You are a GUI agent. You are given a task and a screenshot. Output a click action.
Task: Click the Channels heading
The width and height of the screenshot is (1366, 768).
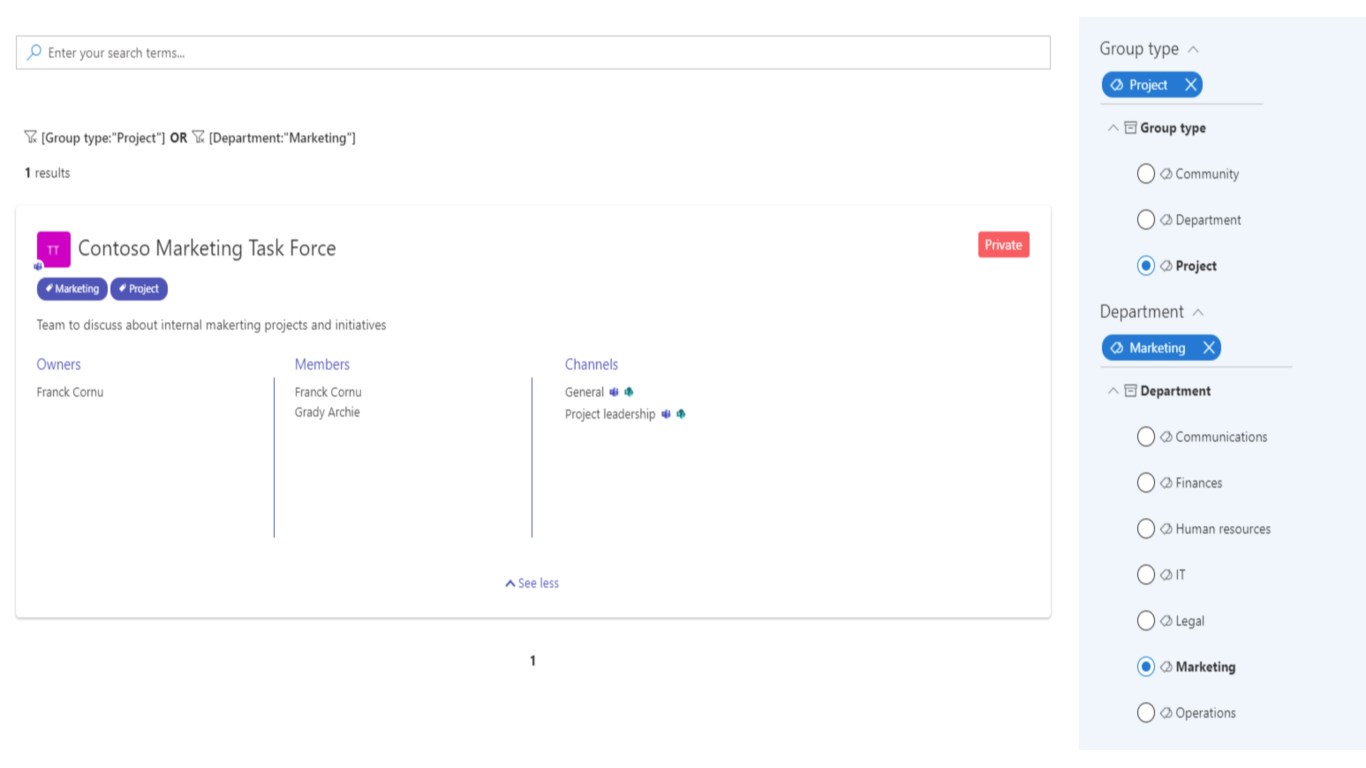pyautogui.click(x=591, y=364)
